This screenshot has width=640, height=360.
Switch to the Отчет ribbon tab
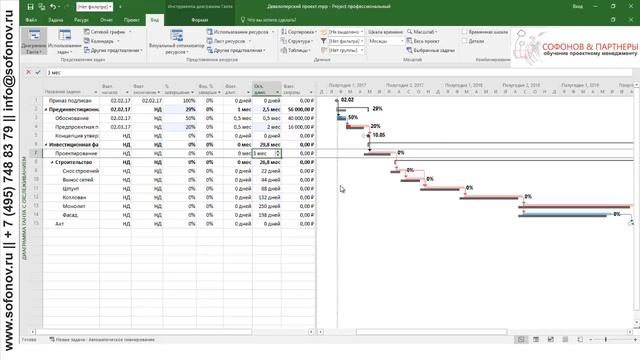[x=106, y=20]
